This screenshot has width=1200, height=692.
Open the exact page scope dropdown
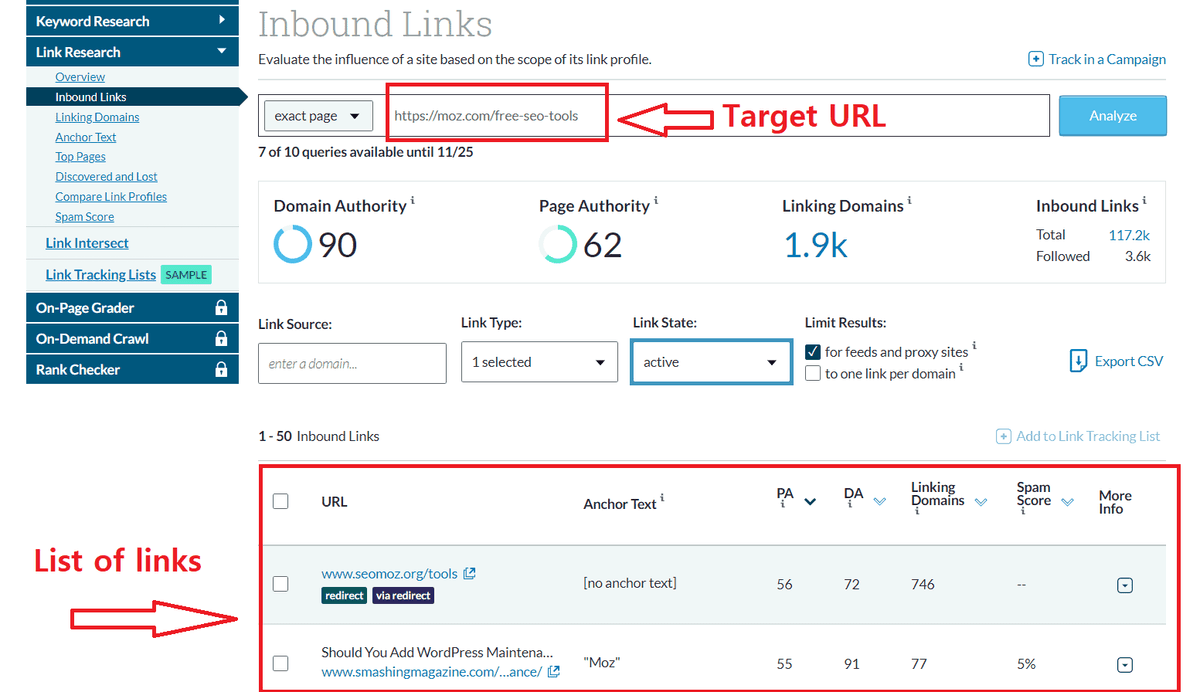pyautogui.click(x=318, y=116)
